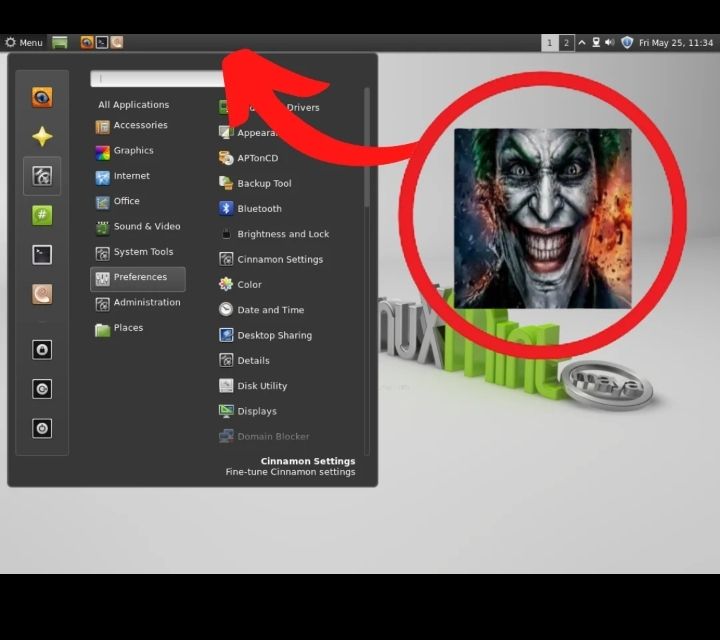Image resolution: width=720 pixels, height=640 pixels.
Task: Open the sound volume applet
Action: point(610,43)
